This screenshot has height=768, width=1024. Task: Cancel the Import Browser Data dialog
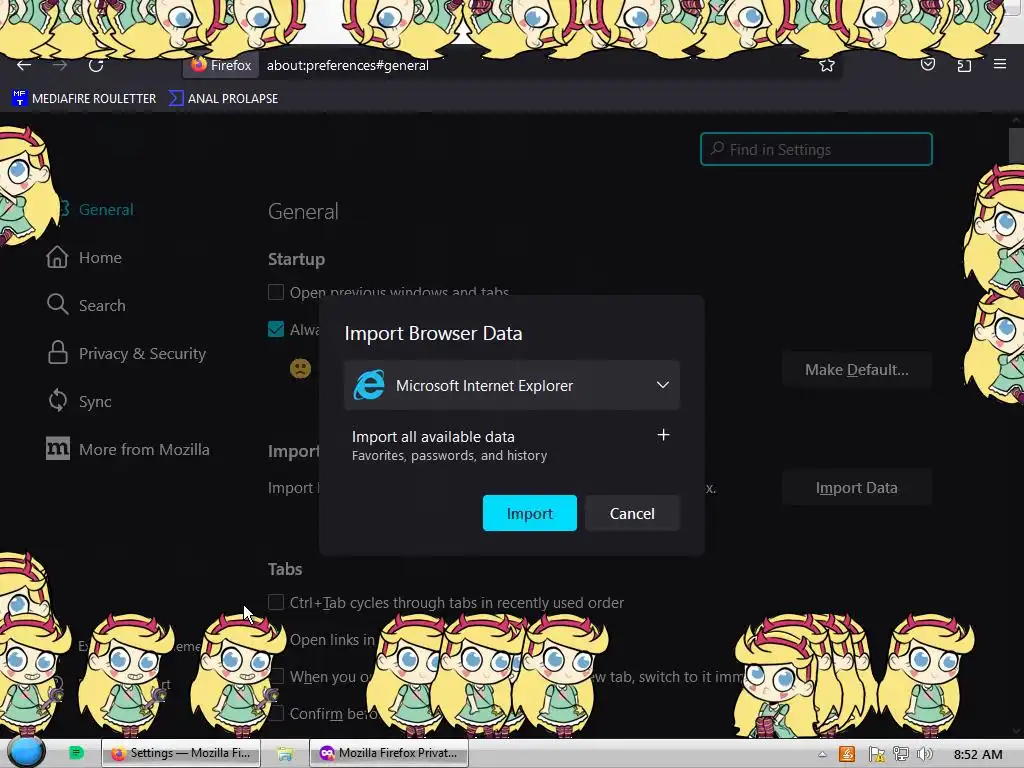click(632, 513)
